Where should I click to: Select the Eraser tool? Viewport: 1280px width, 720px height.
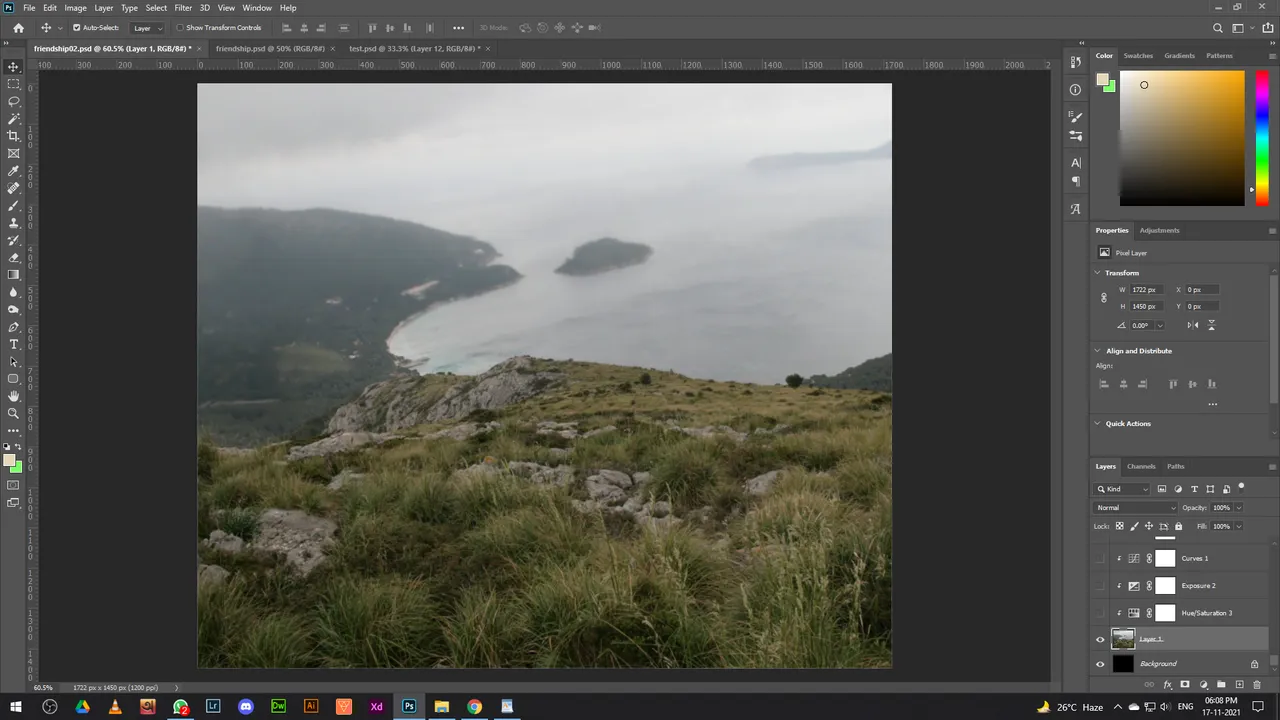pos(14,258)
